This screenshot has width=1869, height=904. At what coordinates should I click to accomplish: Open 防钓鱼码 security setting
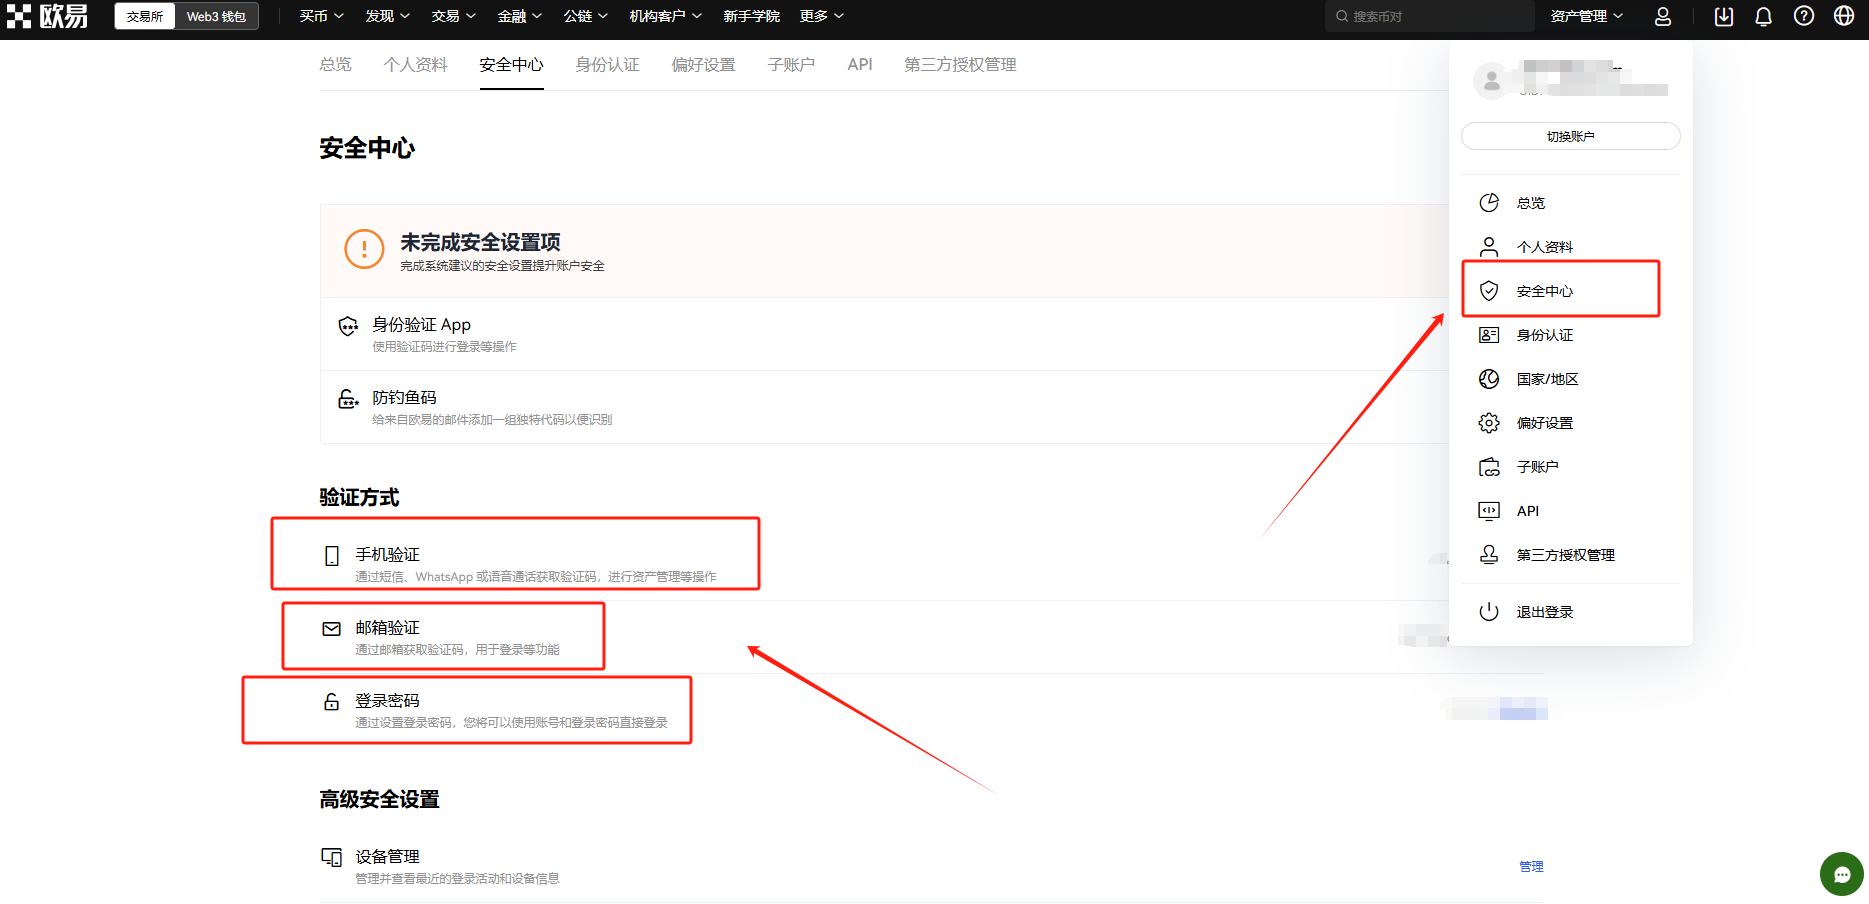884,407
